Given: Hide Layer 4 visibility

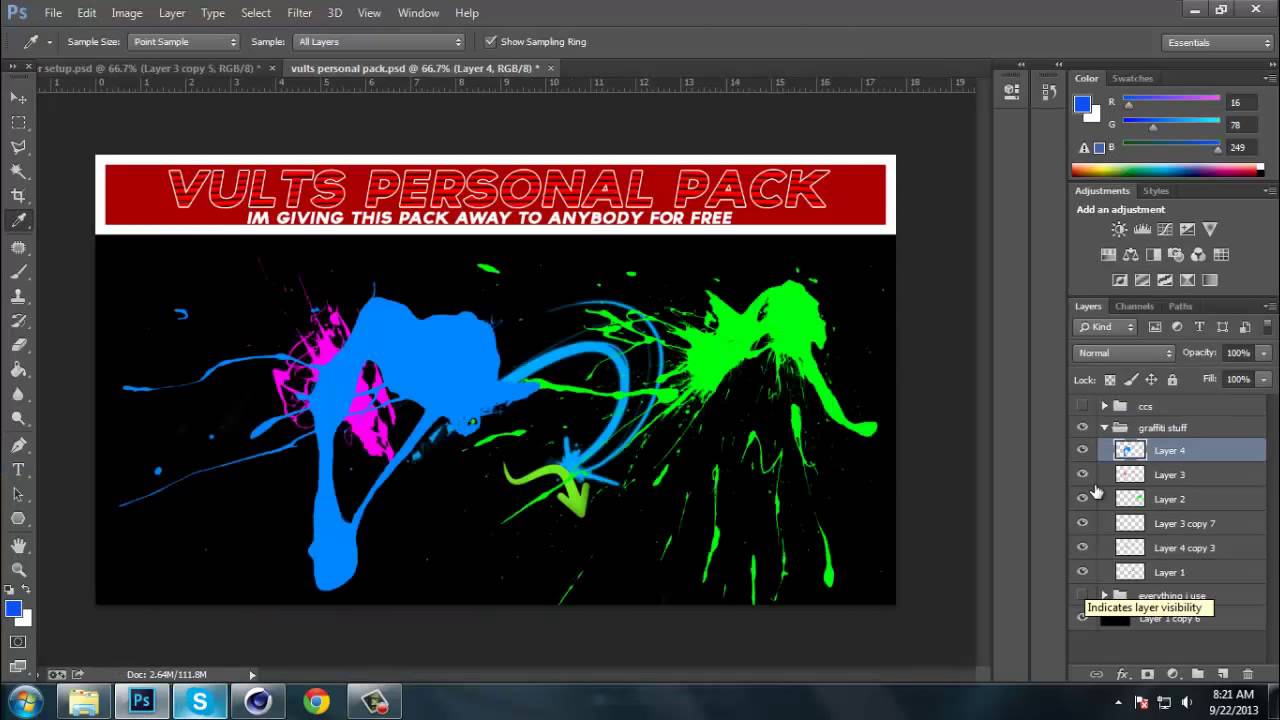Looking at the screenshot, I should click(1082, 450).
